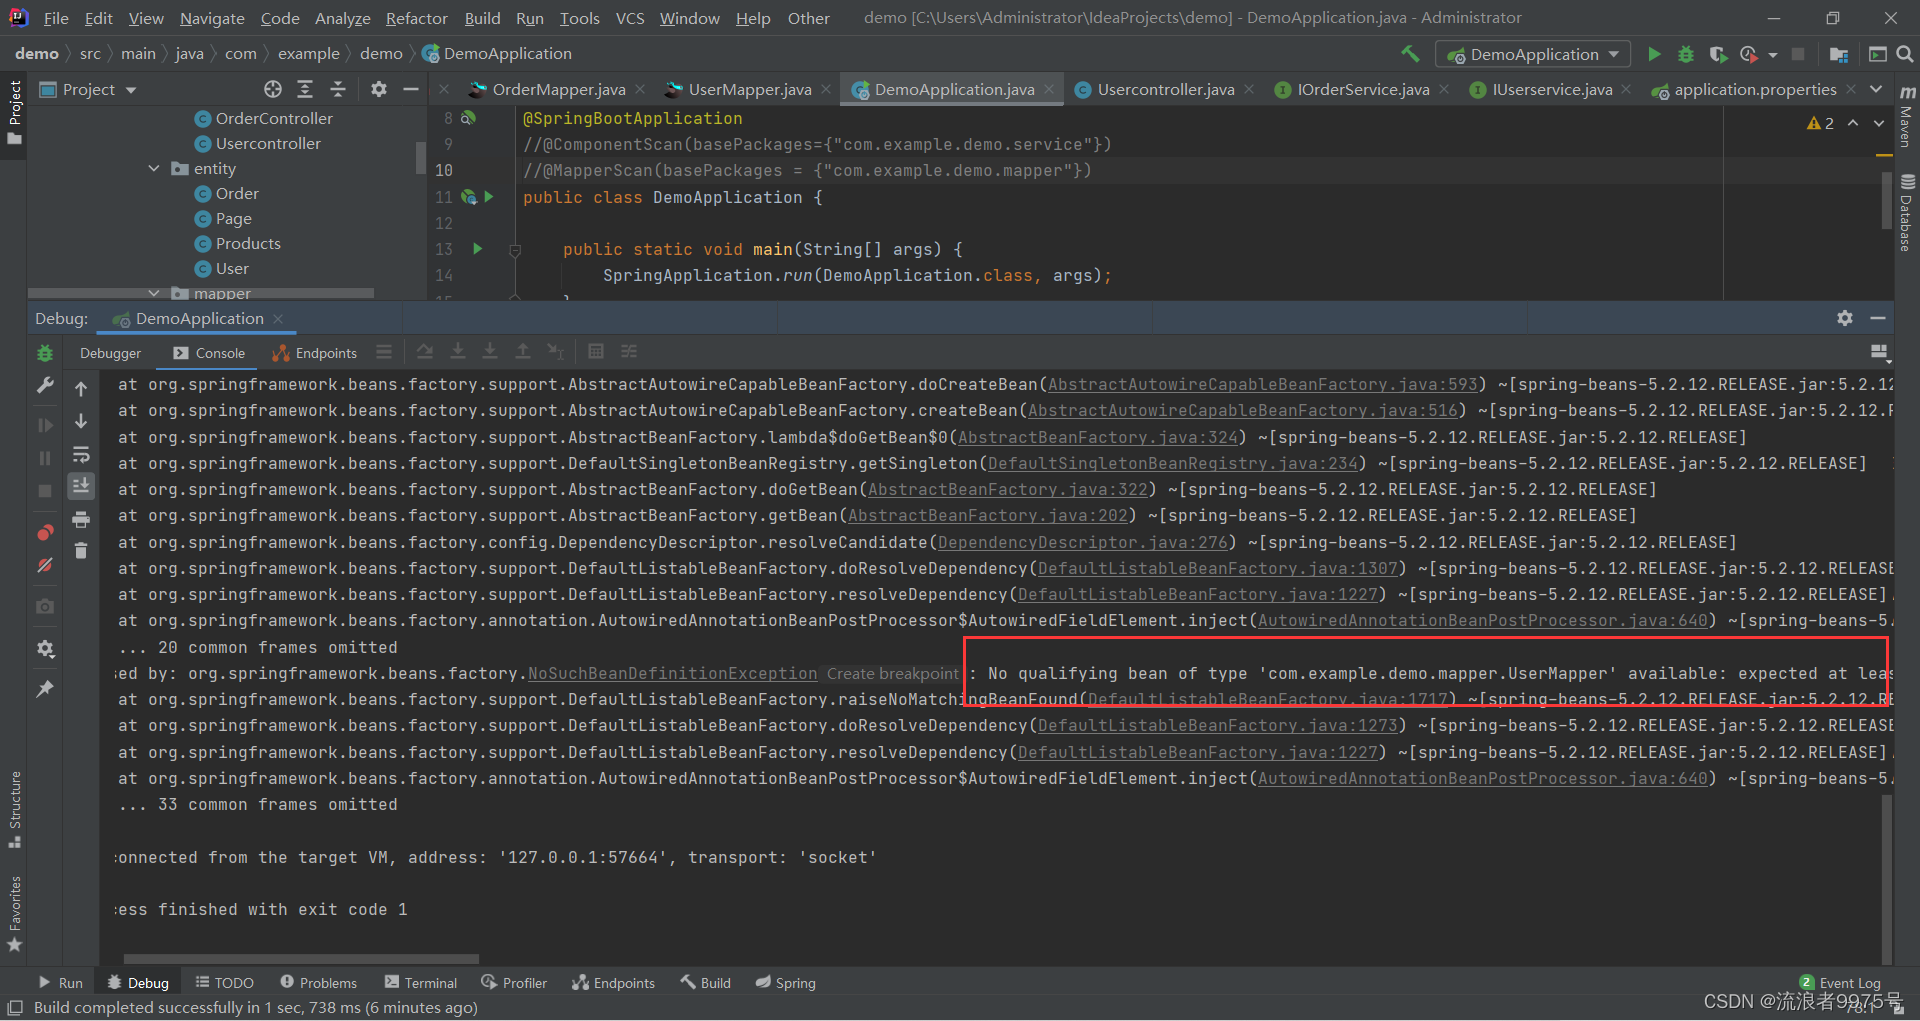
Task: Toggle Structure side panel
Action: (14, 809)
